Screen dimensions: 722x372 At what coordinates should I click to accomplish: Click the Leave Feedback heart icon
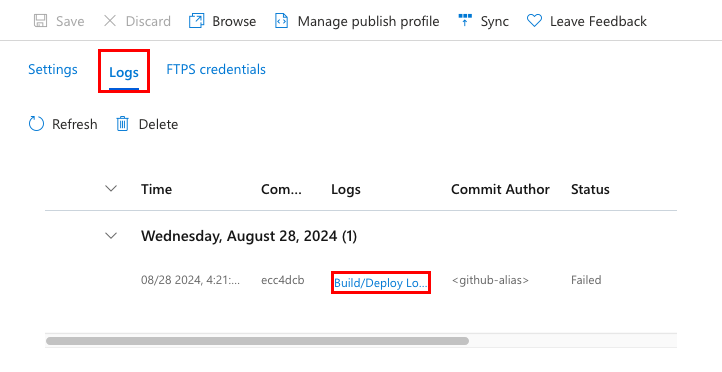point(534,21)
